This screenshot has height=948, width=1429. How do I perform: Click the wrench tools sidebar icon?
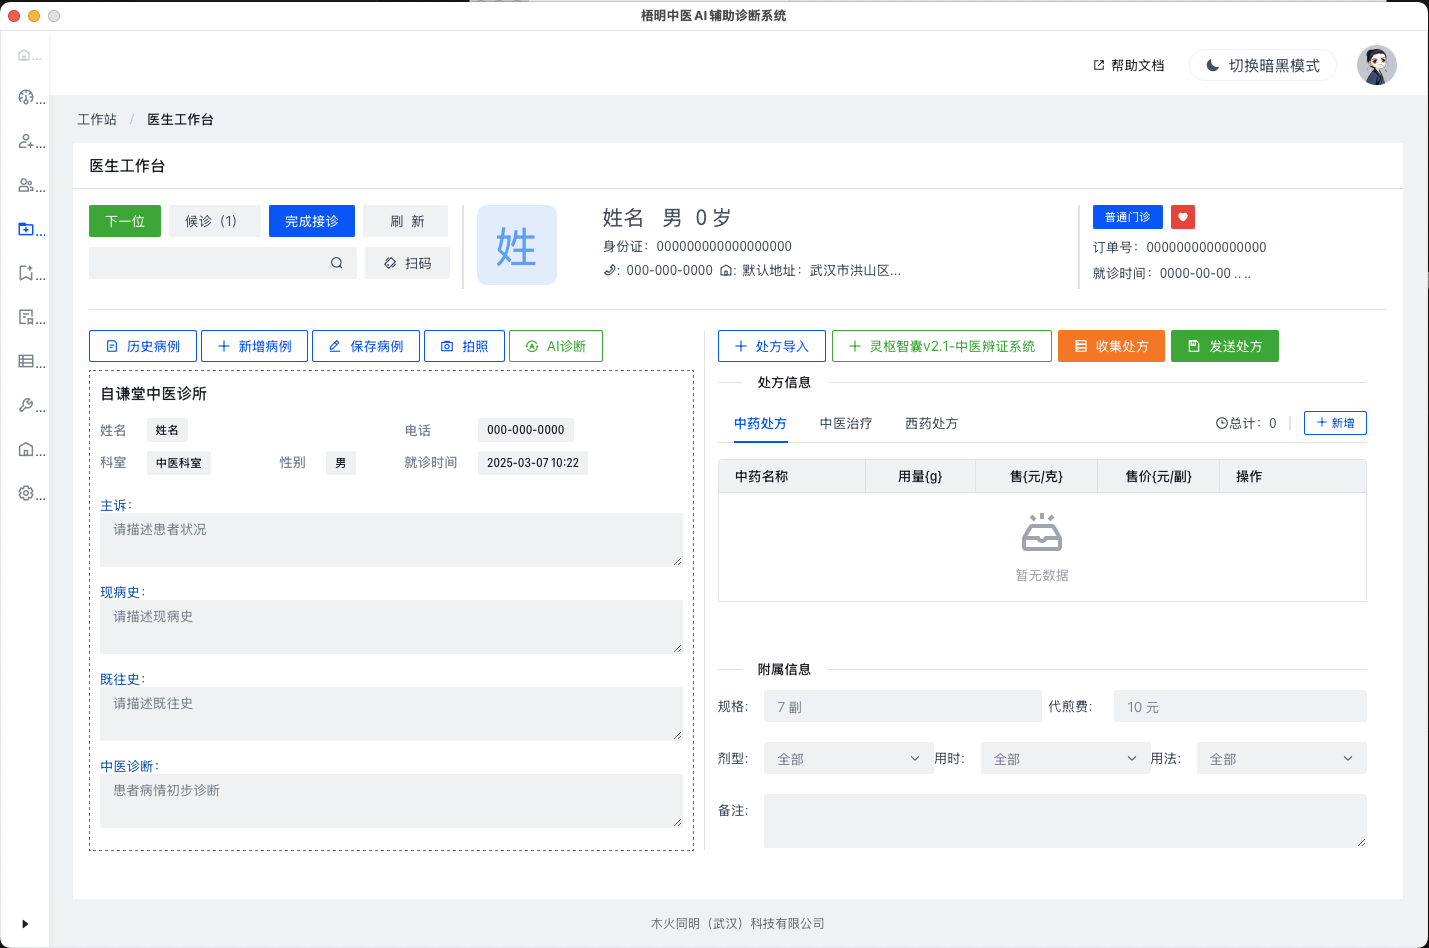[x=26, y=405]
